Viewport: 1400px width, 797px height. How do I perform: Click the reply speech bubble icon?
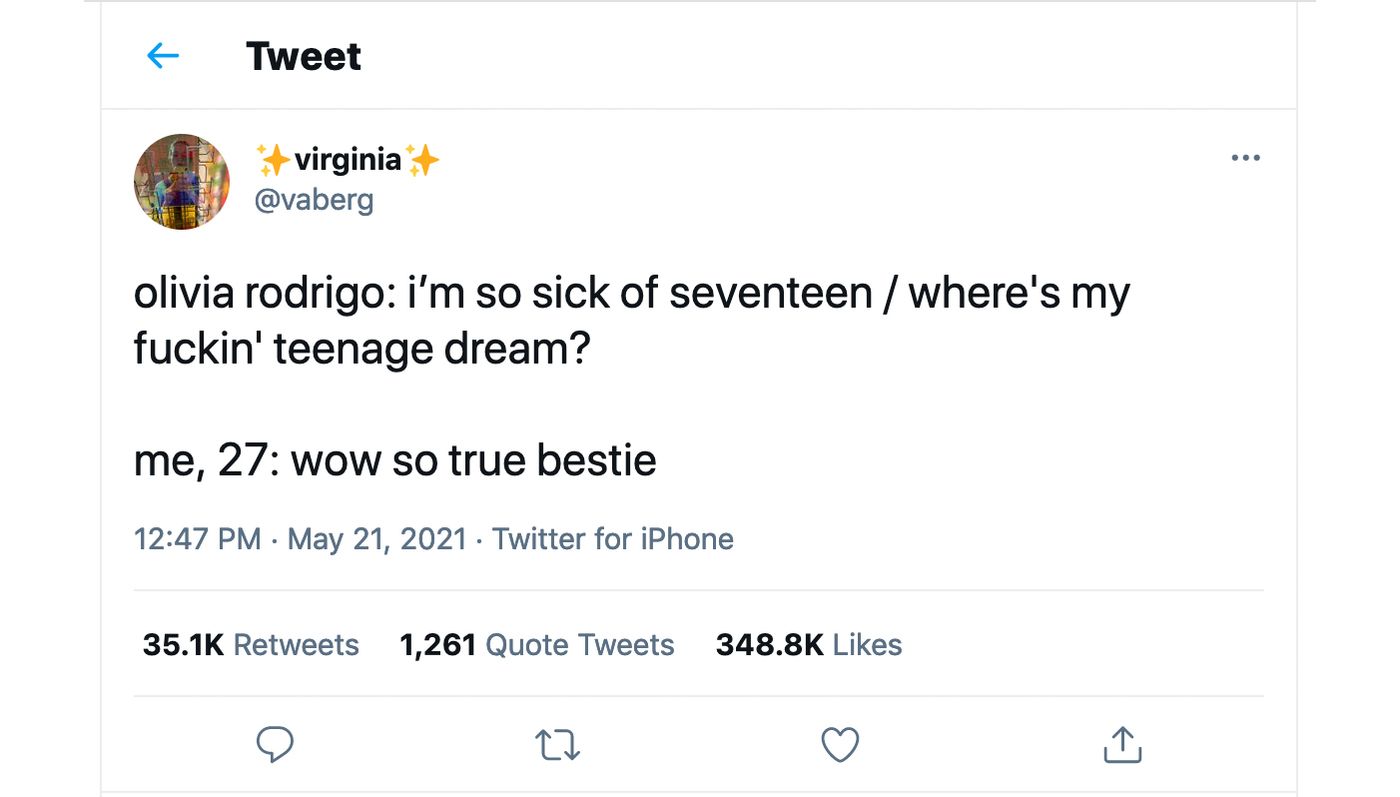275,745
